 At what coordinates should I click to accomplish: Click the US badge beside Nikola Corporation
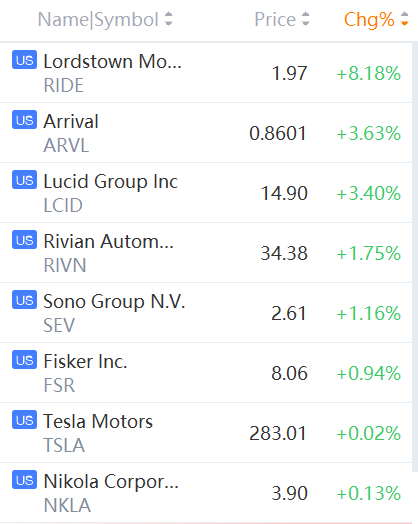[24, 480]
